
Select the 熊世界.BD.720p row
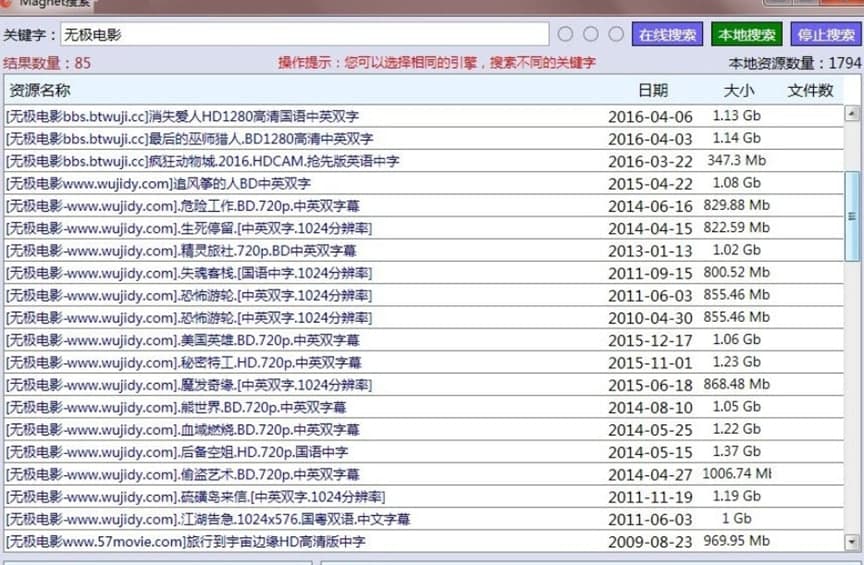424,407
